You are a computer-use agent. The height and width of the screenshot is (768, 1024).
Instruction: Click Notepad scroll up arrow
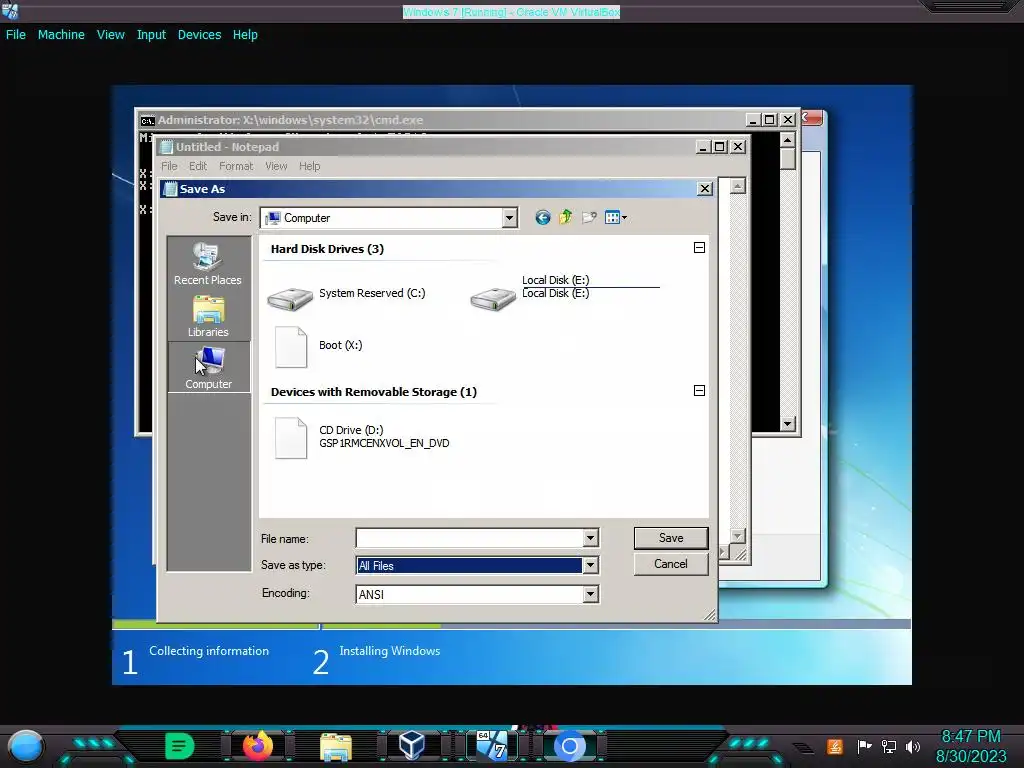(x=737, y=187)
